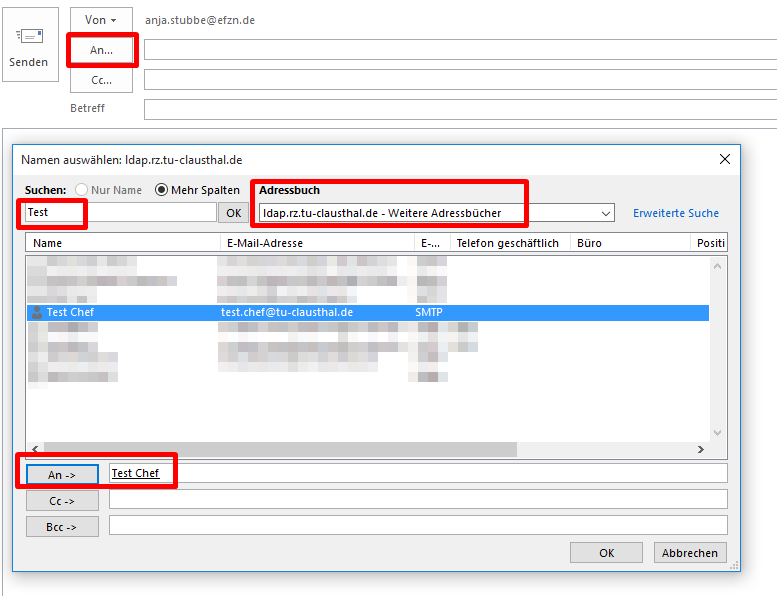
Task: Click the search field containing Test
Action: coord(120,213)
